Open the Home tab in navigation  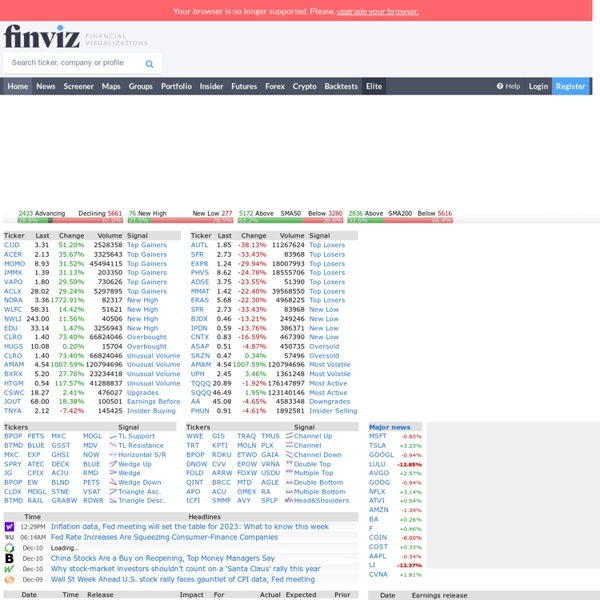[18, 86]
